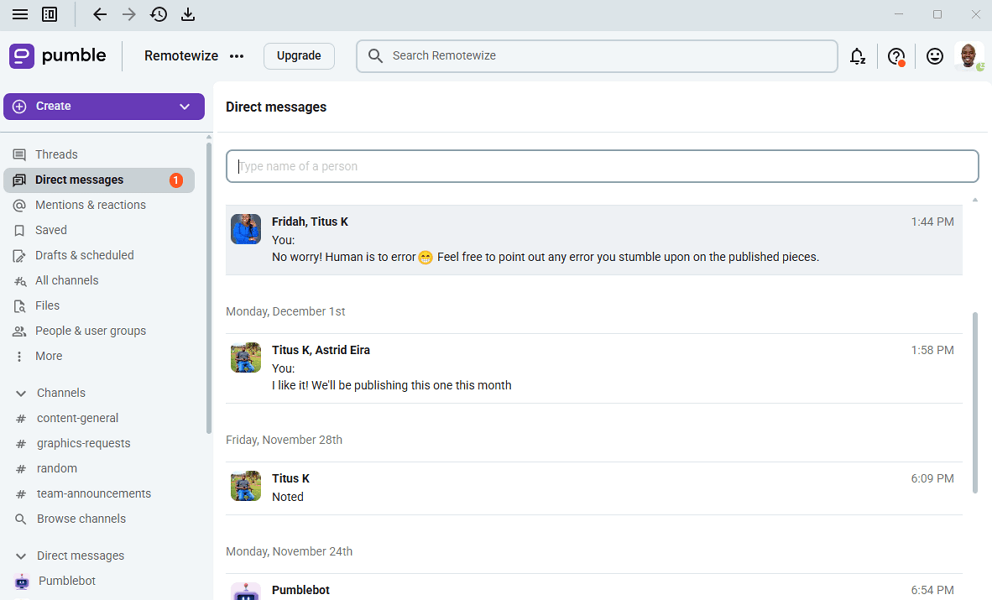Select Browse channels link
This screenshot has width=992, height=600.
pos(81,519)
